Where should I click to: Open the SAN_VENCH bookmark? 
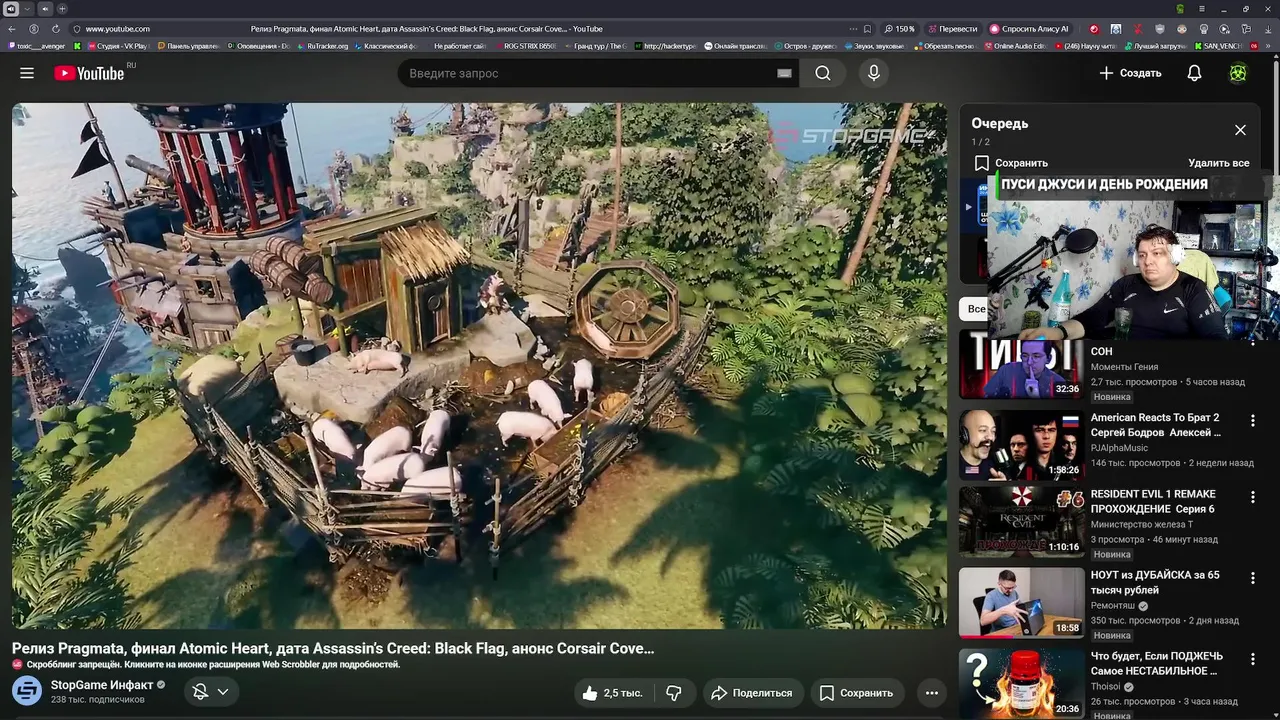[x=1217, y=46]
